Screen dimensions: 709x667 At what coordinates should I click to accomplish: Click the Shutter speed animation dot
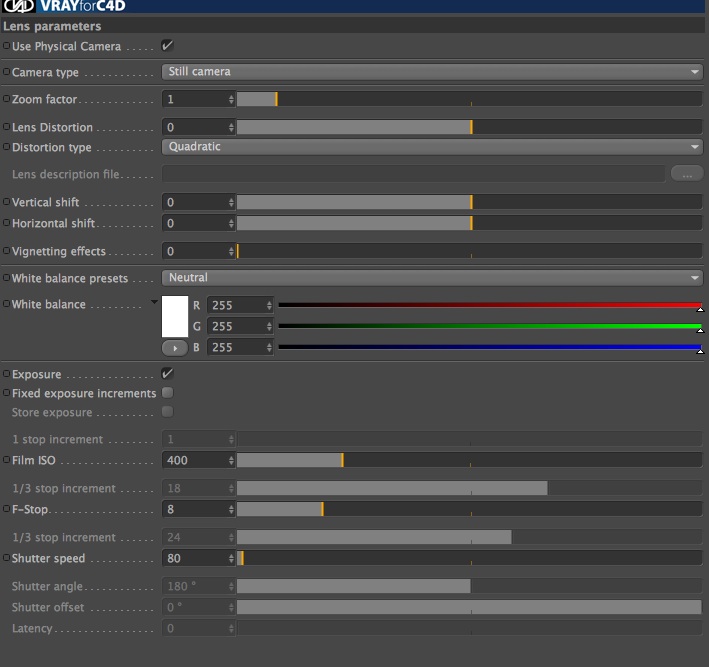click(x=6, y=558)
